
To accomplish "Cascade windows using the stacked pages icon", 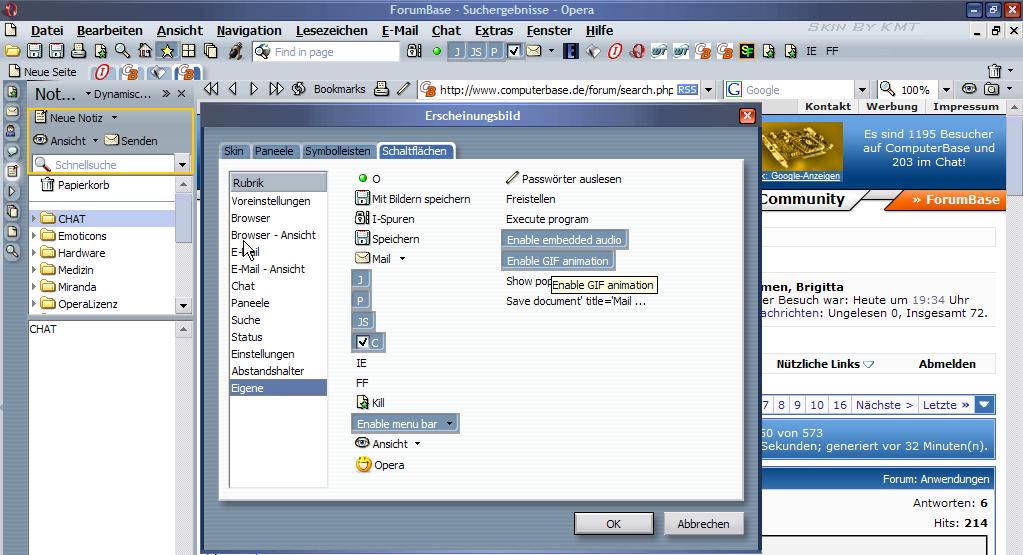I will (x=210, y=51).
